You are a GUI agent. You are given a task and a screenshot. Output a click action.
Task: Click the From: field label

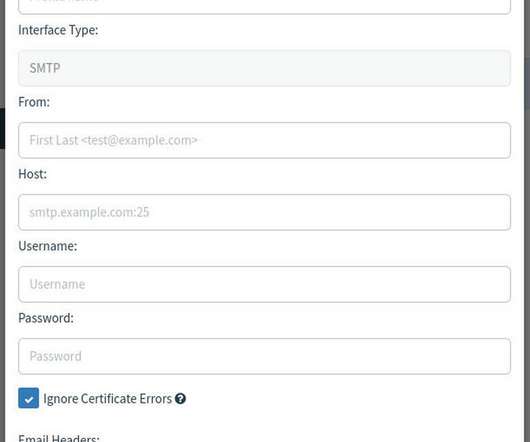point(34,102)
